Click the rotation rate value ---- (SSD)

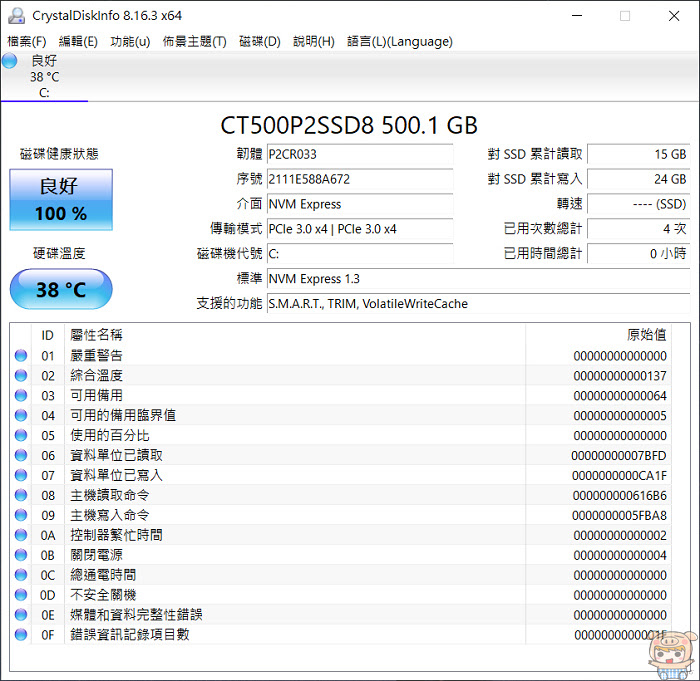(639, 205)
